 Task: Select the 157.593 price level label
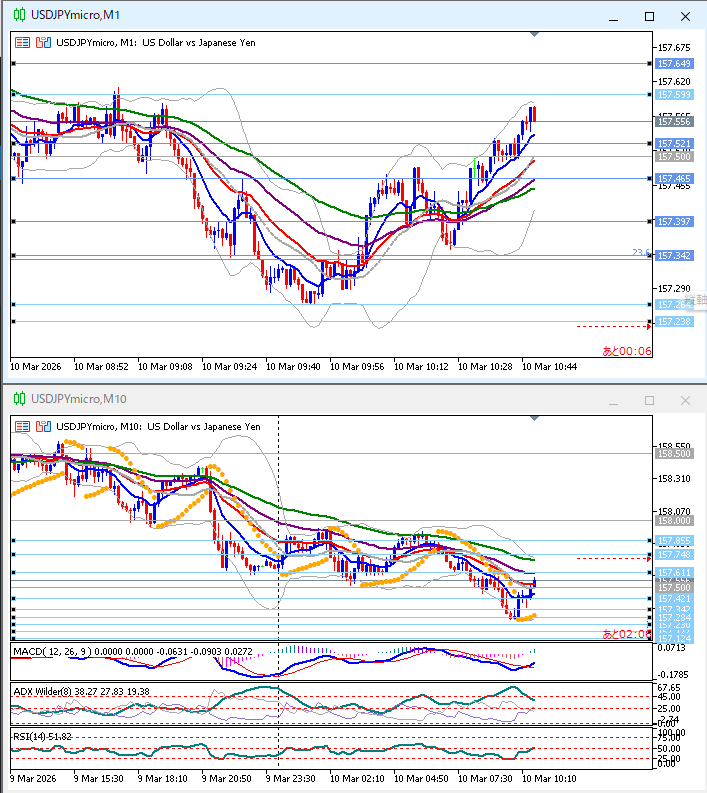pos(675,94)
